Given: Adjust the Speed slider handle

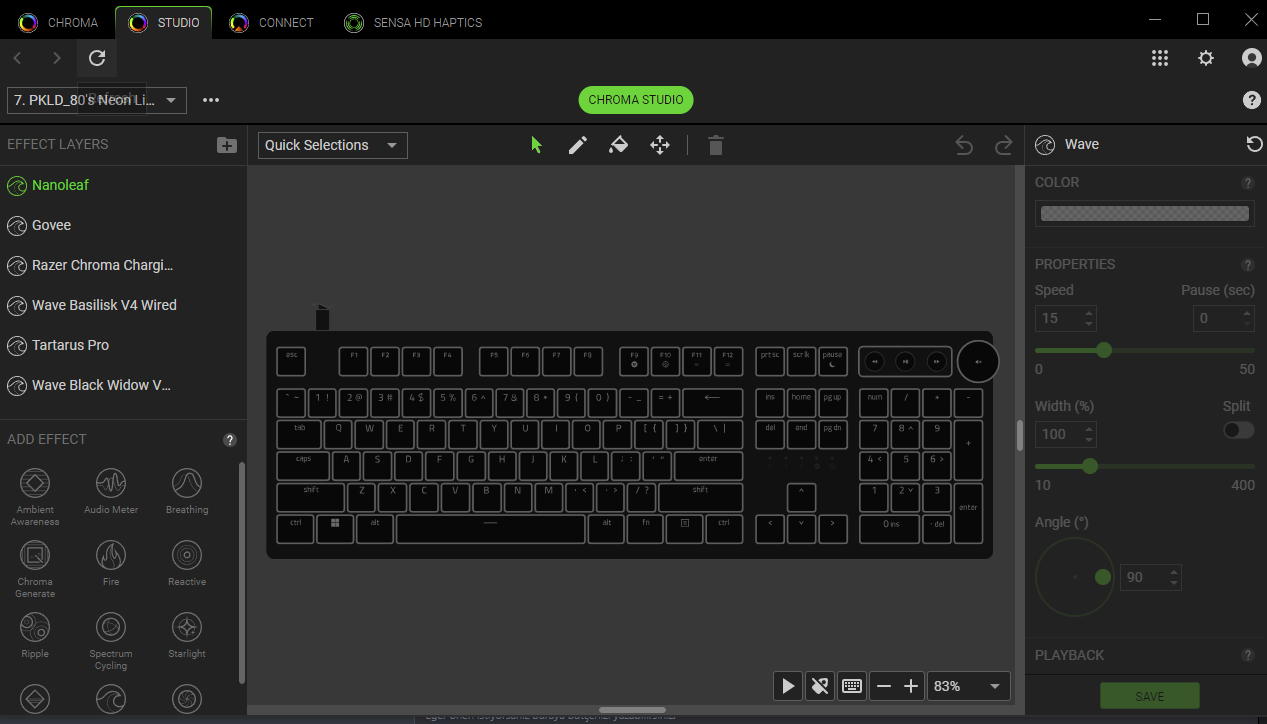Looking at the screenshot, I should [x=1104, y=350].
